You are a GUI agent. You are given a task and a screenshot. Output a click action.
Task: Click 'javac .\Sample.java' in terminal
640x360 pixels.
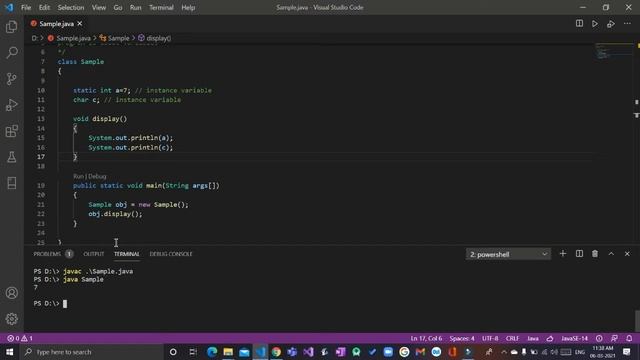point(98,271)
